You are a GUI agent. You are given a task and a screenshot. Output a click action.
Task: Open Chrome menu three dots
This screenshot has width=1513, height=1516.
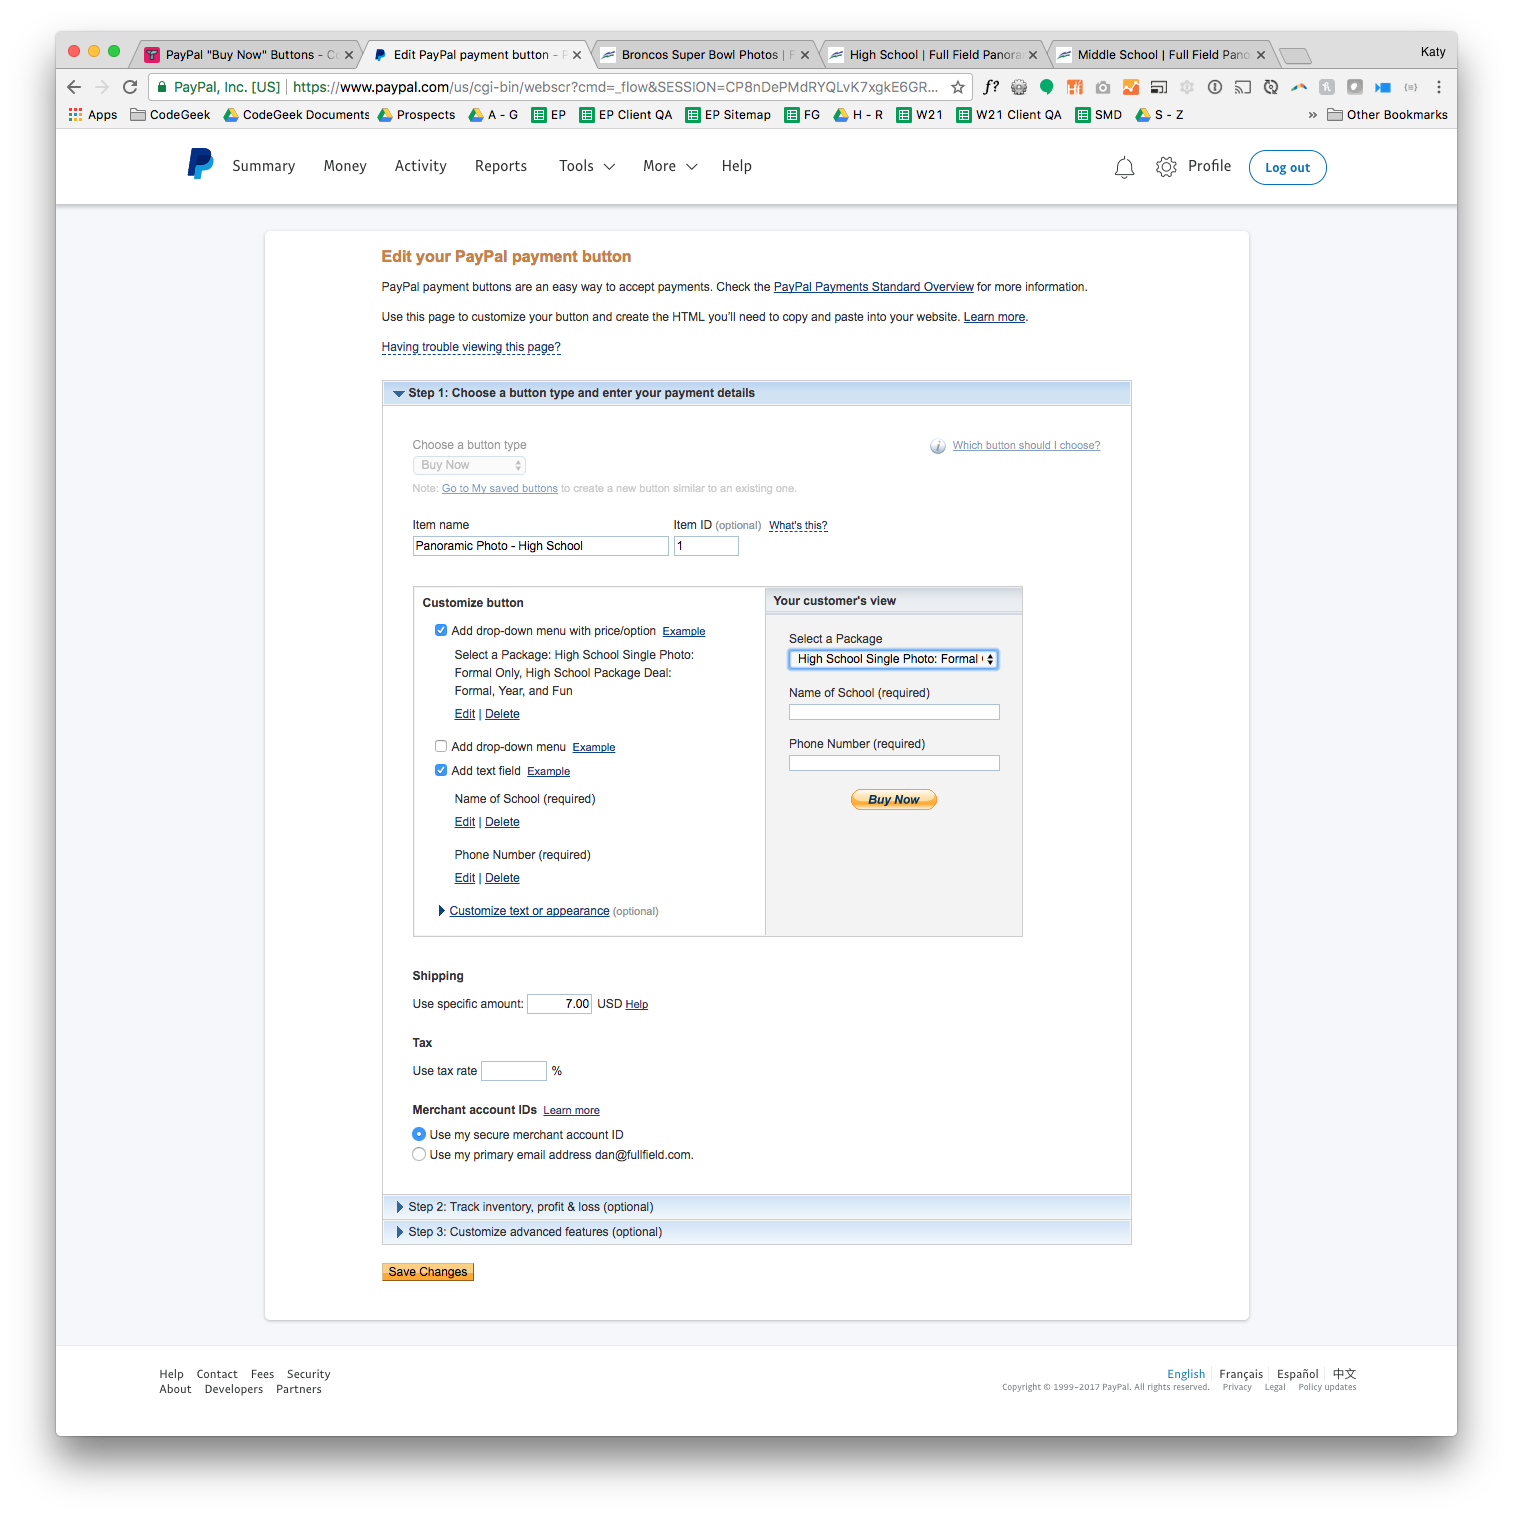(x=1439, y=87)
